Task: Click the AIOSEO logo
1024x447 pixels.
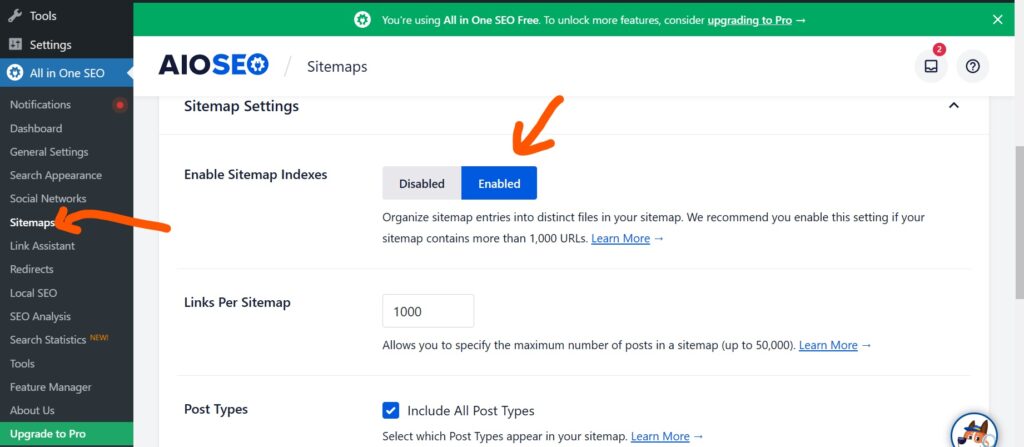Action: pos(214,65)
